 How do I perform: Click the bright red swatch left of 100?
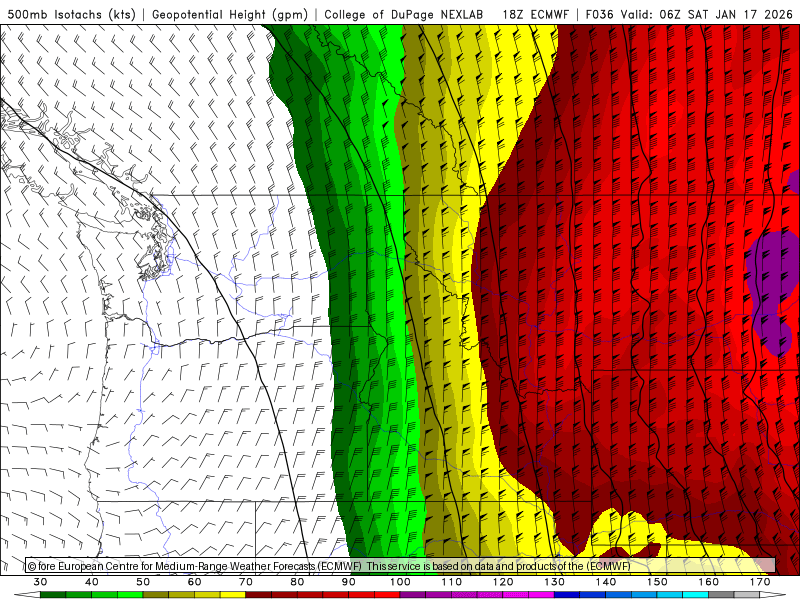click(x=388, y=595)
